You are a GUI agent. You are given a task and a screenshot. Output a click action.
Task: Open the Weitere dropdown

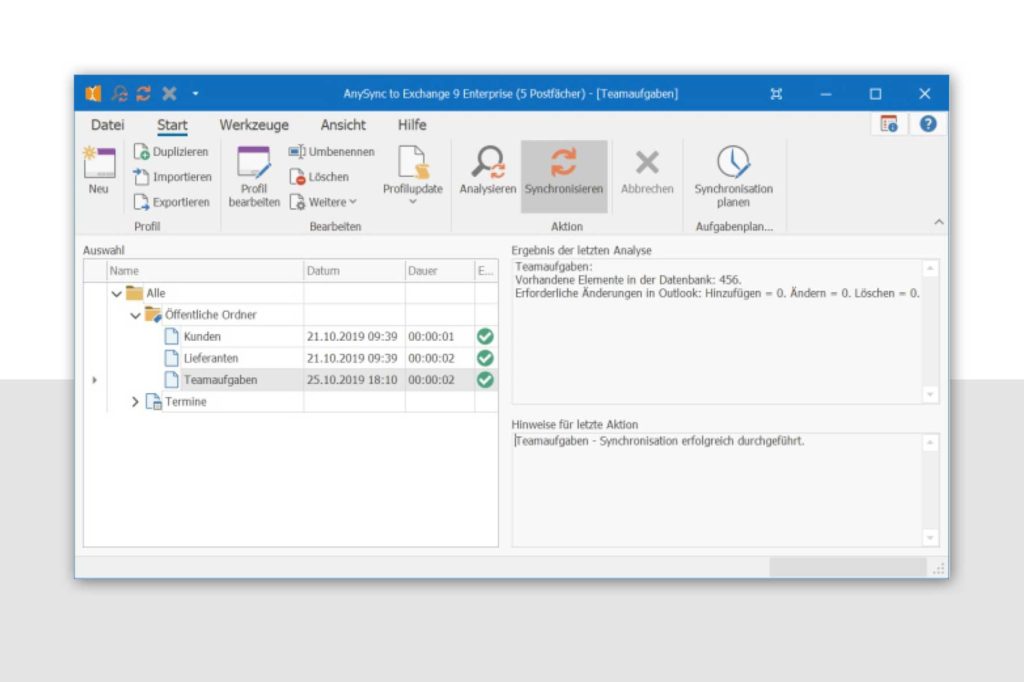(323, 203)
